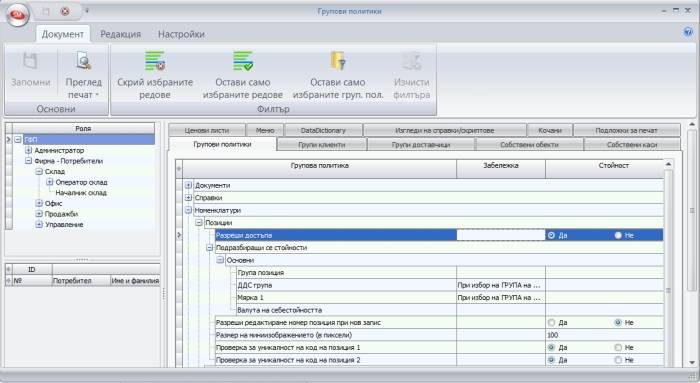Select Да for уникалност на код 2
This screenshot has height=383, width=700.
(x=551, y=360)
